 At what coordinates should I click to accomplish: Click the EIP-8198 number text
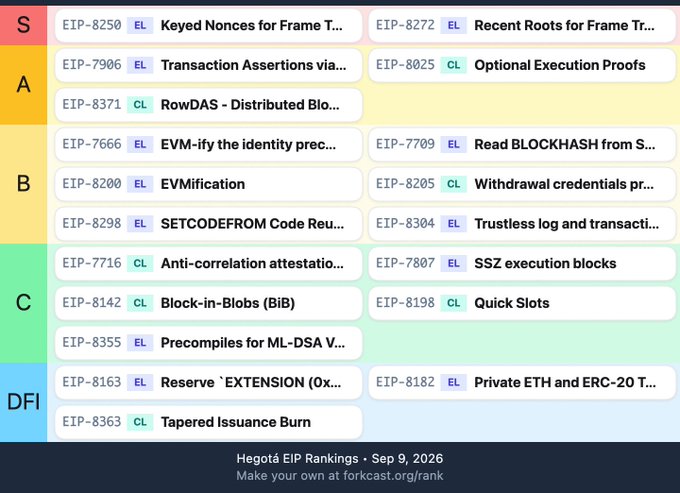[405, 303]
